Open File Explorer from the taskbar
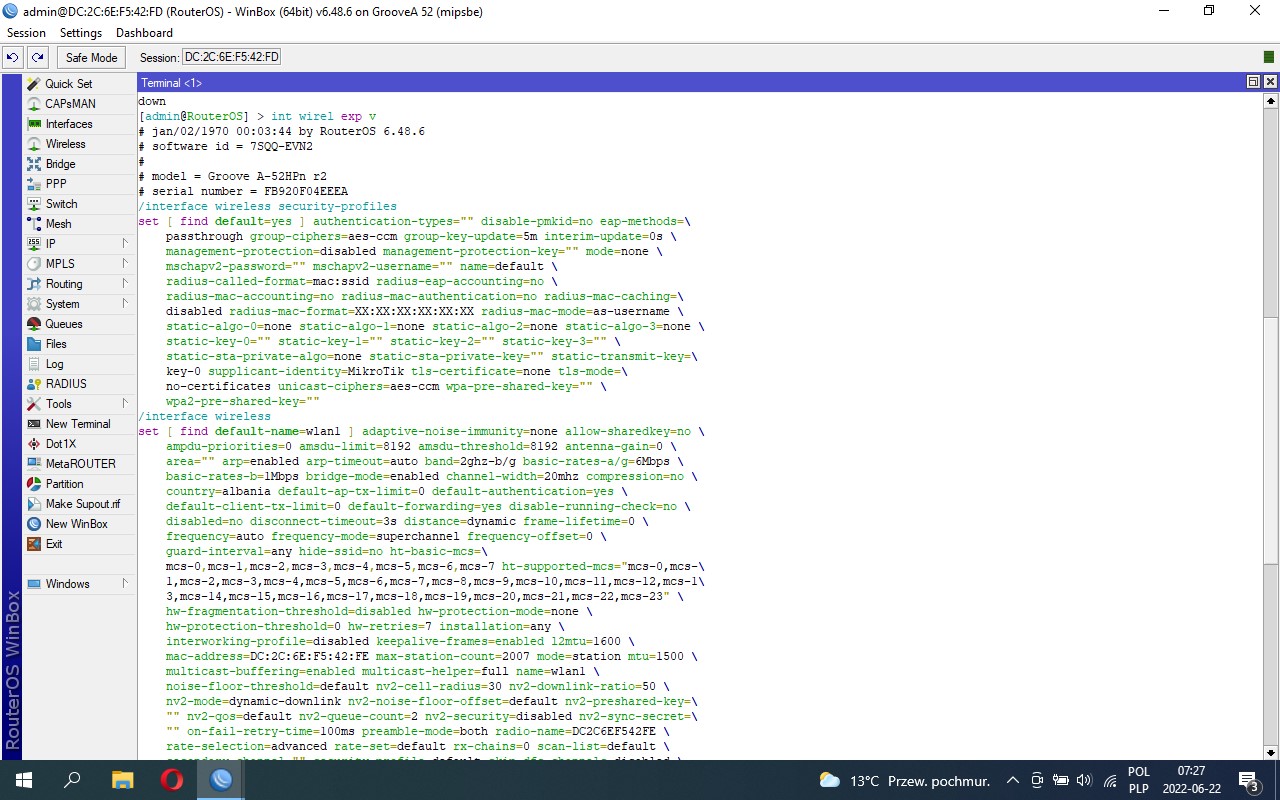 (x=122, y=780)
